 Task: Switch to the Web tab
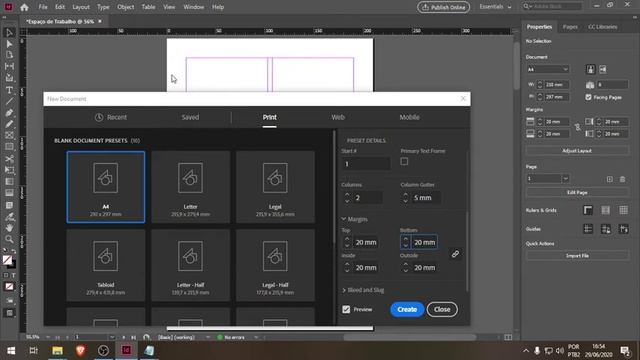coord(338,118)
